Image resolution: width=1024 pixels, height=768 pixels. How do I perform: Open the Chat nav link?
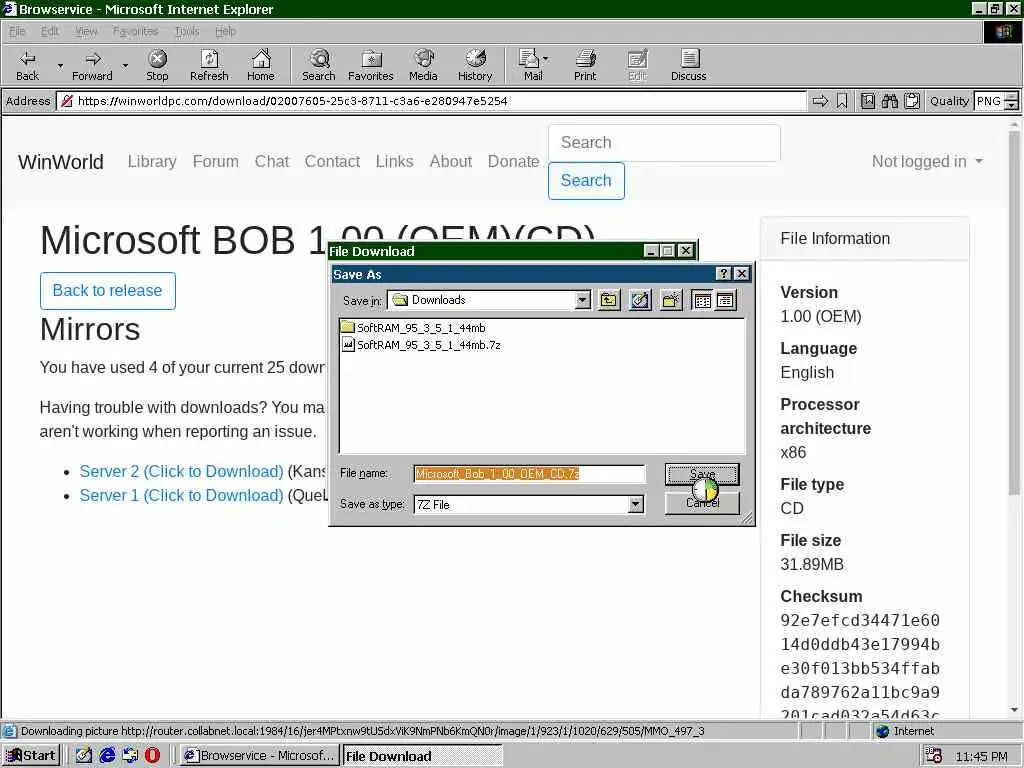(x=272, y=161)
